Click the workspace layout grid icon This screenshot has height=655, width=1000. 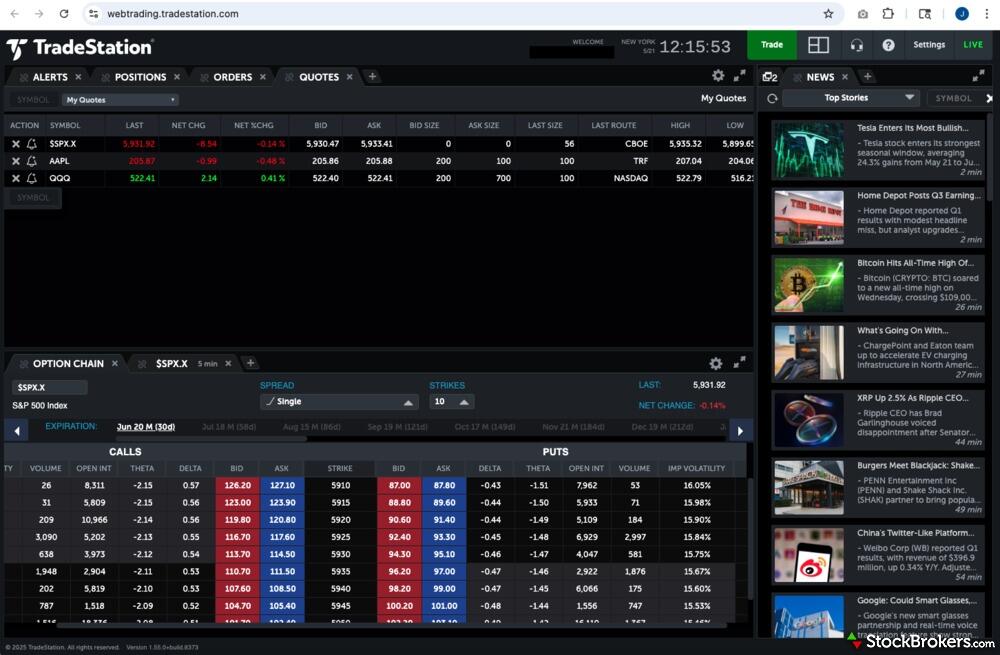(x=817, y=44)
